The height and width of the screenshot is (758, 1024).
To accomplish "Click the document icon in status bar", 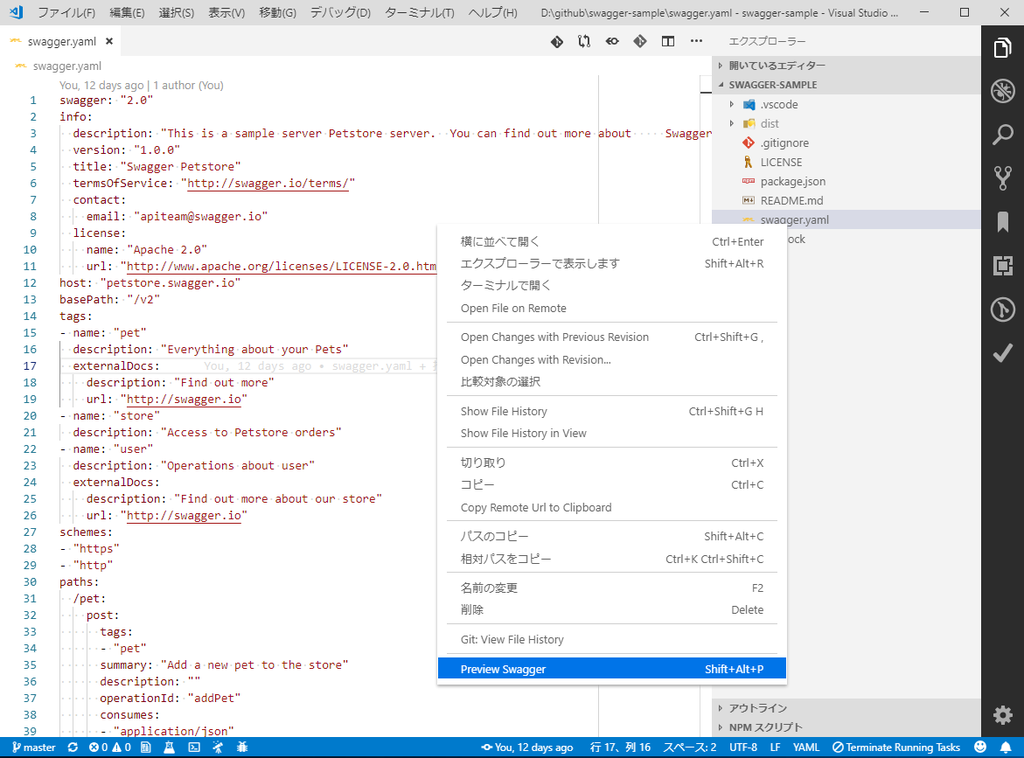I will tap(146, 747).
